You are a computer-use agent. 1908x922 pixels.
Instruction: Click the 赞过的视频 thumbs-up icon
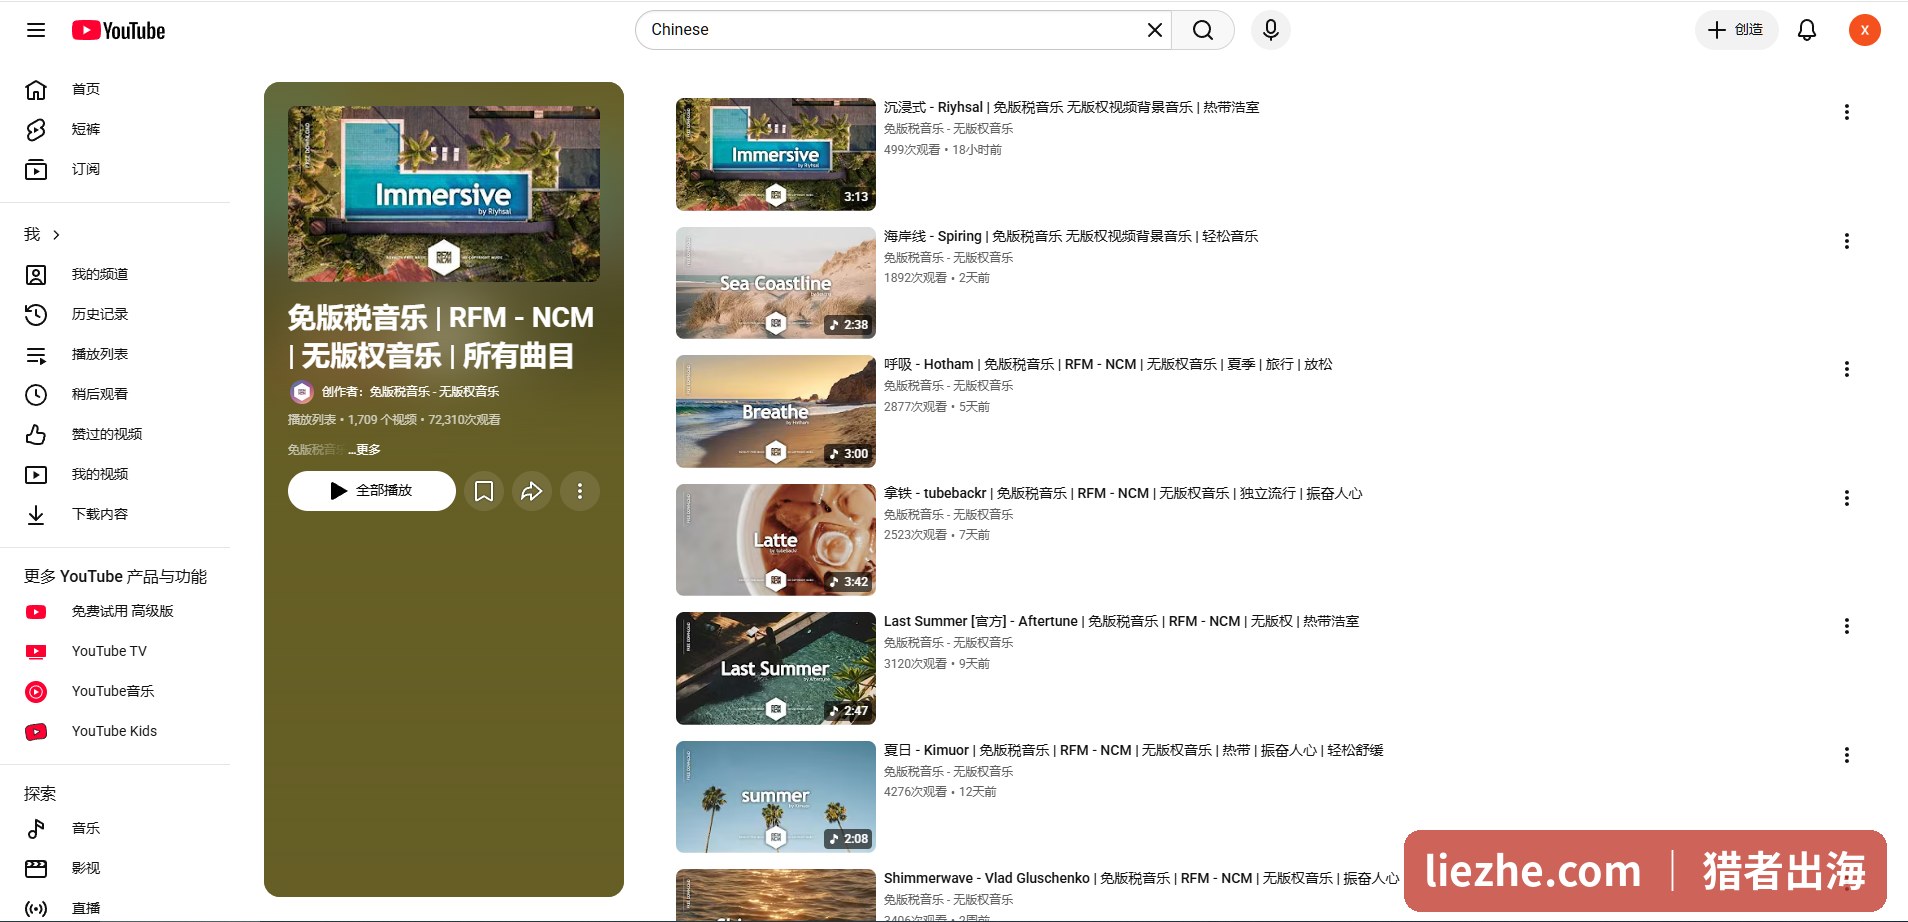pos(36,434)
